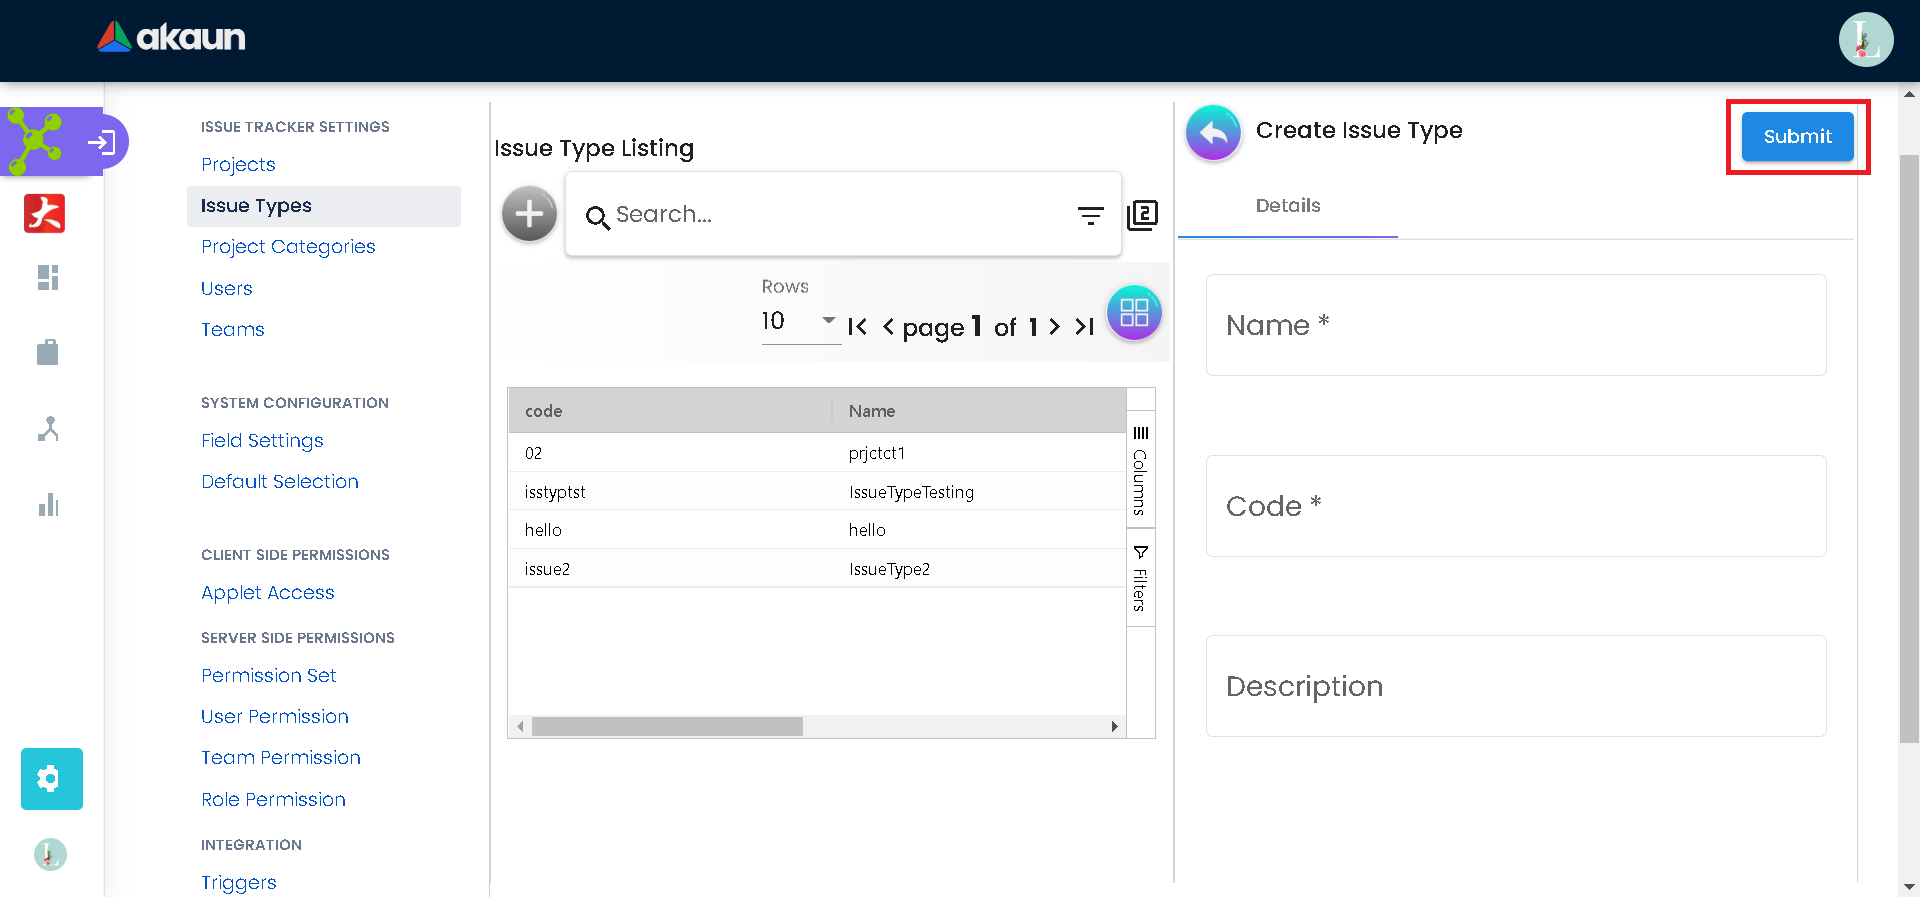The image size is (1920, 897).
Task: Click the Submit button
Action: coord(1797,137)
